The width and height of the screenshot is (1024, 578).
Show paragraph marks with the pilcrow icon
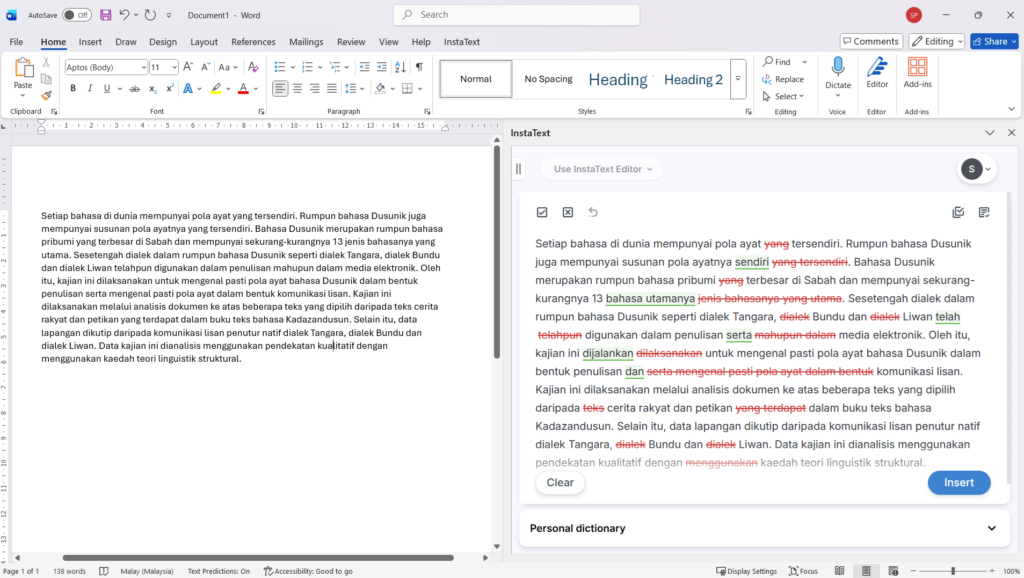[x=419, y=67]
